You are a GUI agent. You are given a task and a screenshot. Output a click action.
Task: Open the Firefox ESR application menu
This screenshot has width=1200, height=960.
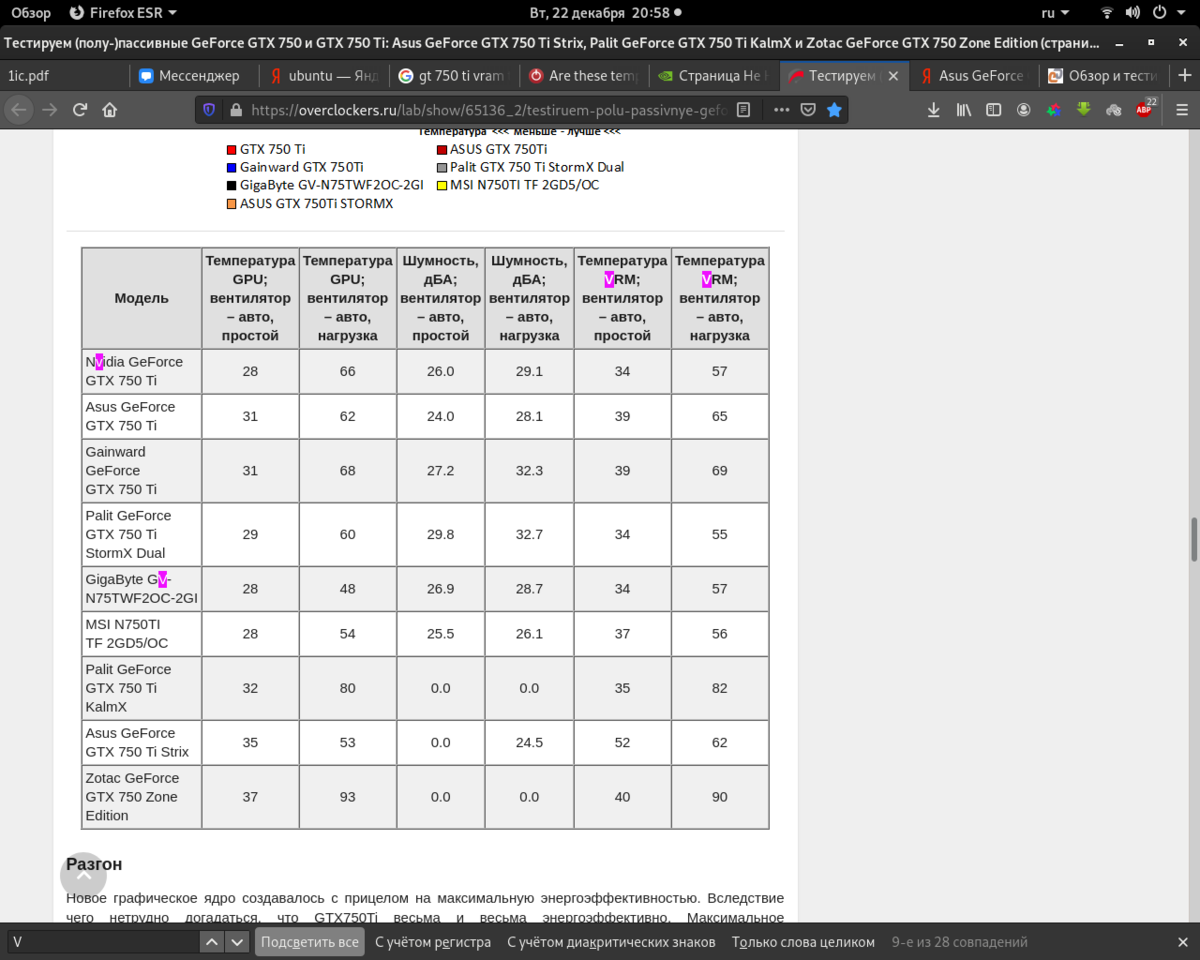point(124,13)
